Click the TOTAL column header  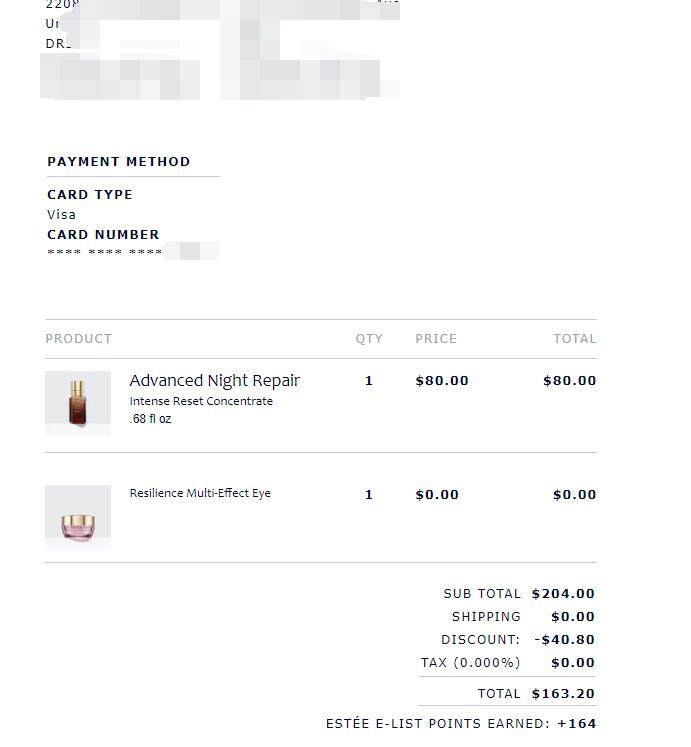(575, 339)
